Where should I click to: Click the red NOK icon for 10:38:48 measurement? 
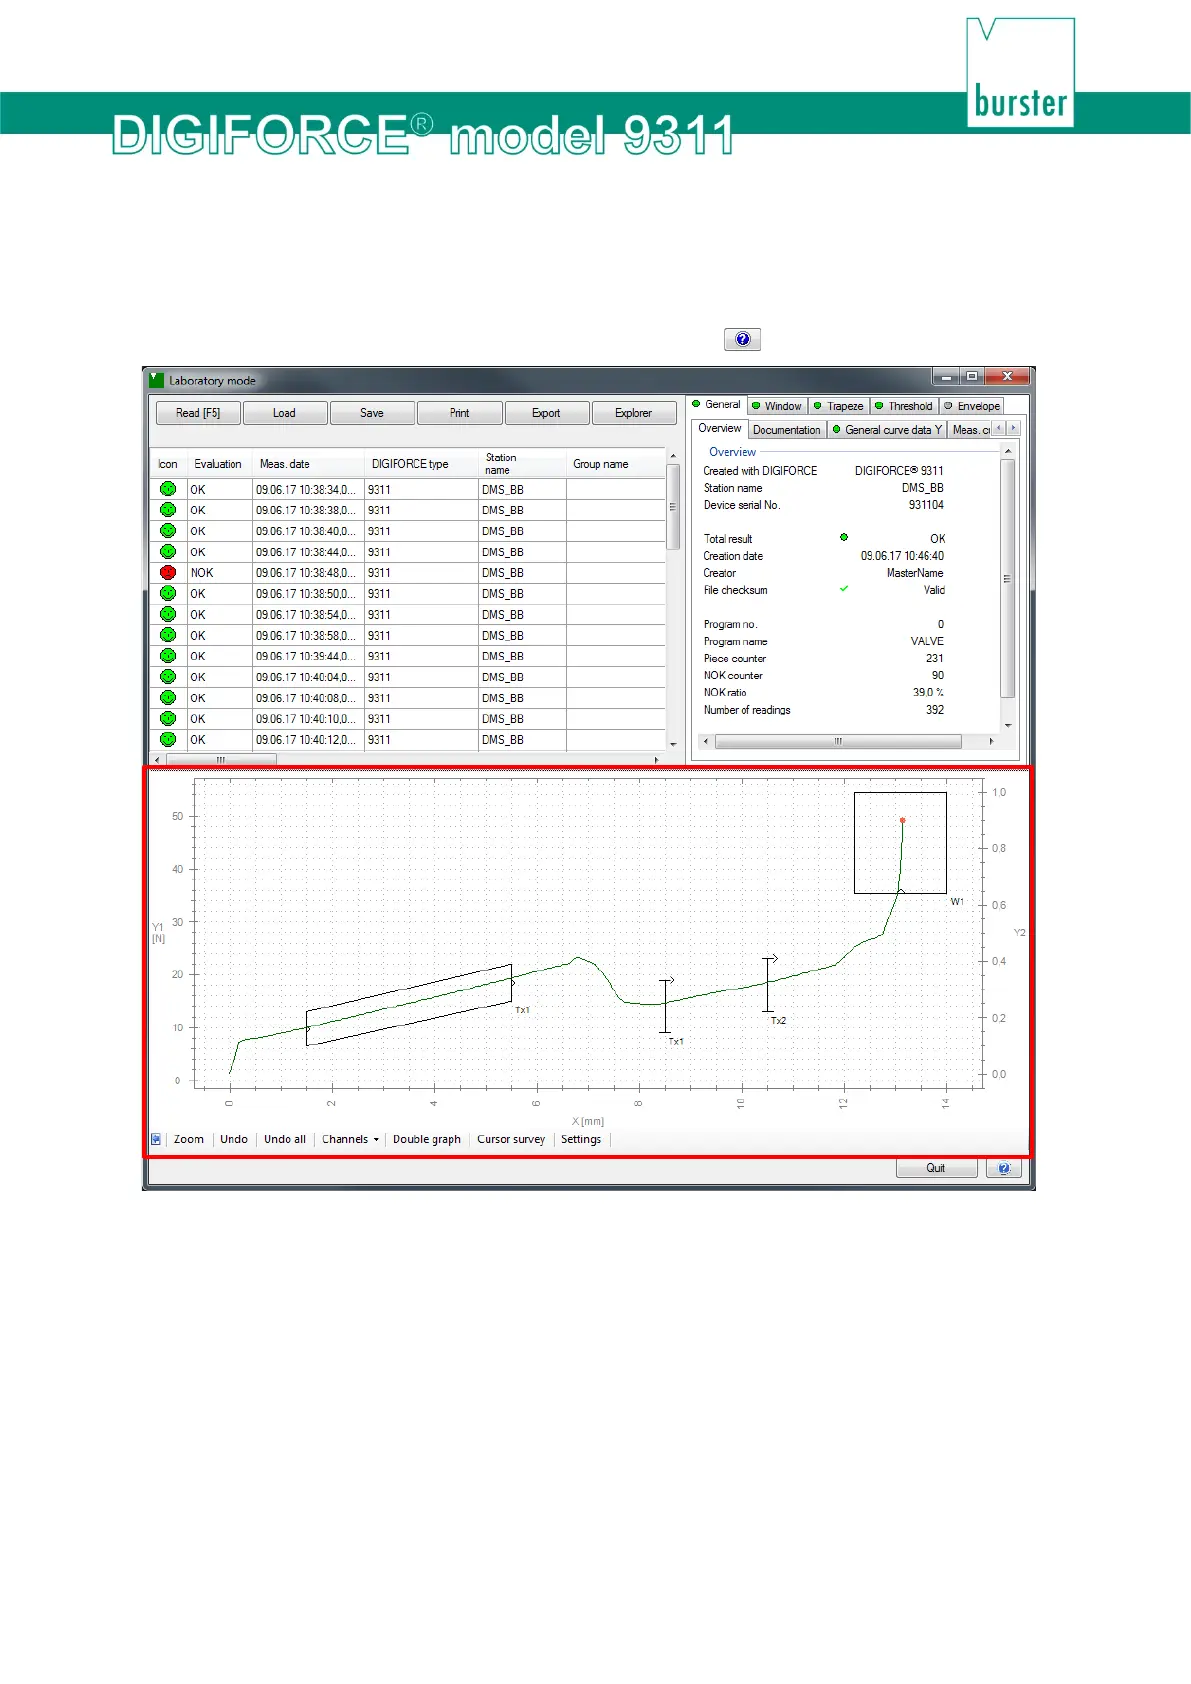(168, 573)
